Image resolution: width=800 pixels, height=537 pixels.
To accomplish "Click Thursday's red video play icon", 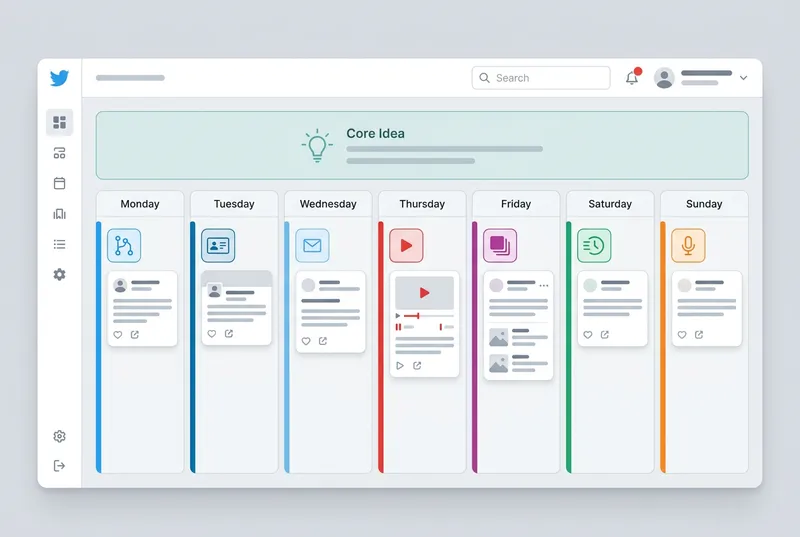I will coord(406,245).
